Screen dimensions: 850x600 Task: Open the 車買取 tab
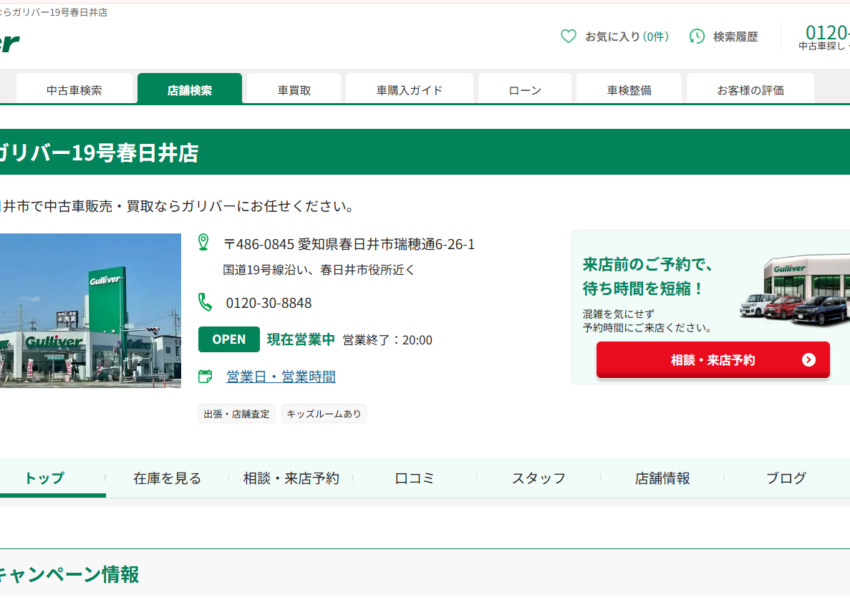[x=294, y=89]
